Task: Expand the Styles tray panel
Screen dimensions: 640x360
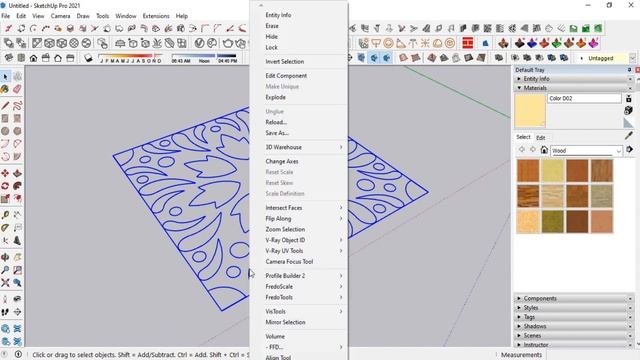Action: tap(574, 308)
